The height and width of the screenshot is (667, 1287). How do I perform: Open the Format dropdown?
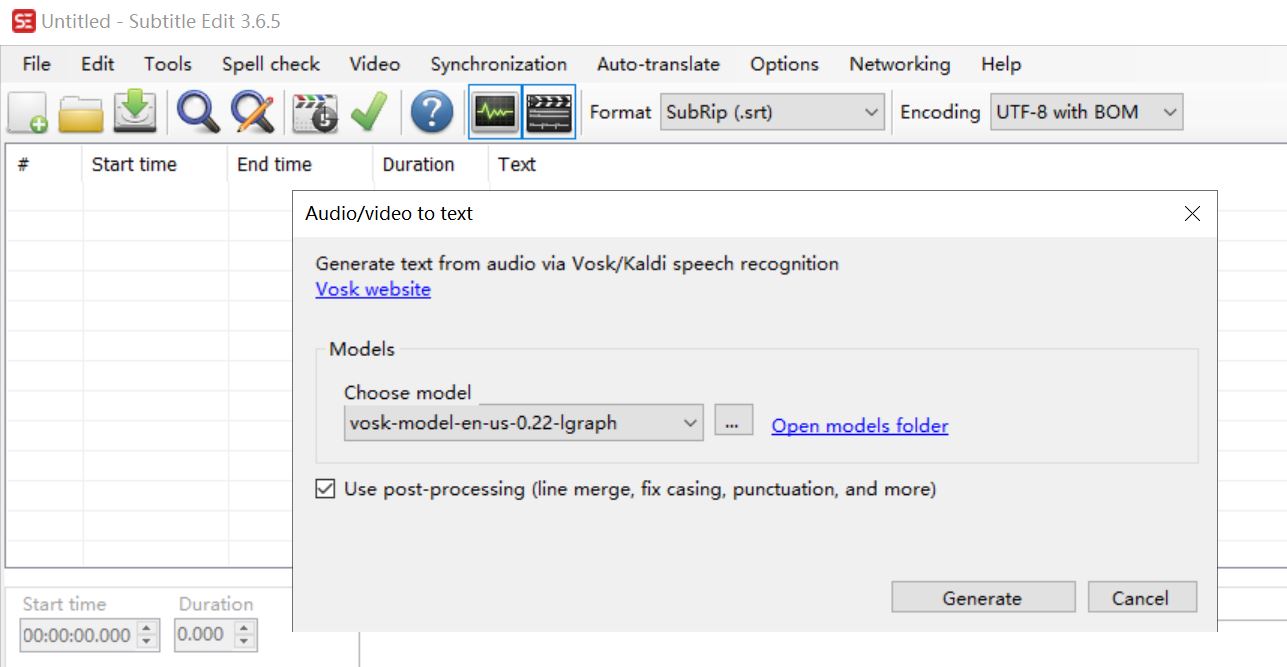tap(873, 112)
